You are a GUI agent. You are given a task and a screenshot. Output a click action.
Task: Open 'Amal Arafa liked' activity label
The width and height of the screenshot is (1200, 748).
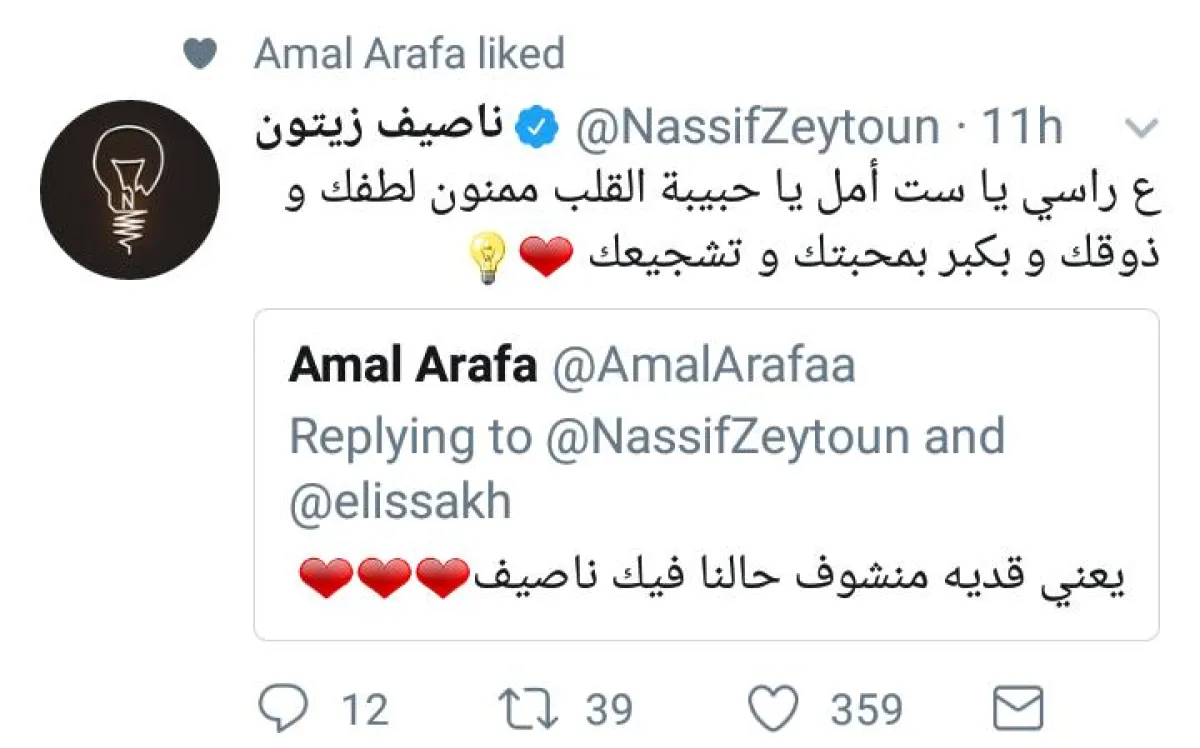click(409, 54)
